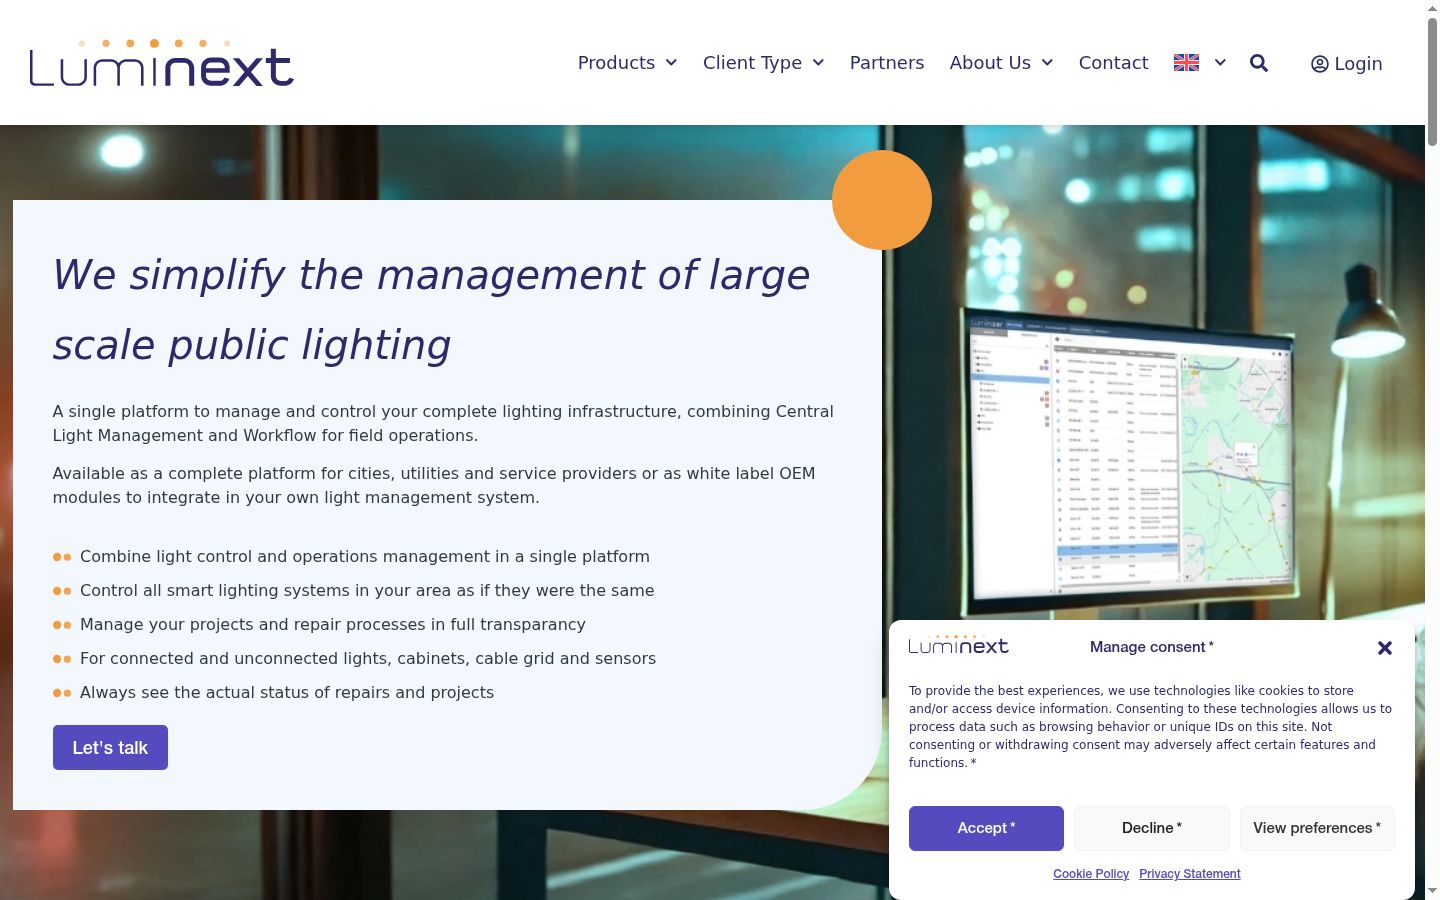Click 'Manage your projects and repair processes' bullet

point(333,625)
